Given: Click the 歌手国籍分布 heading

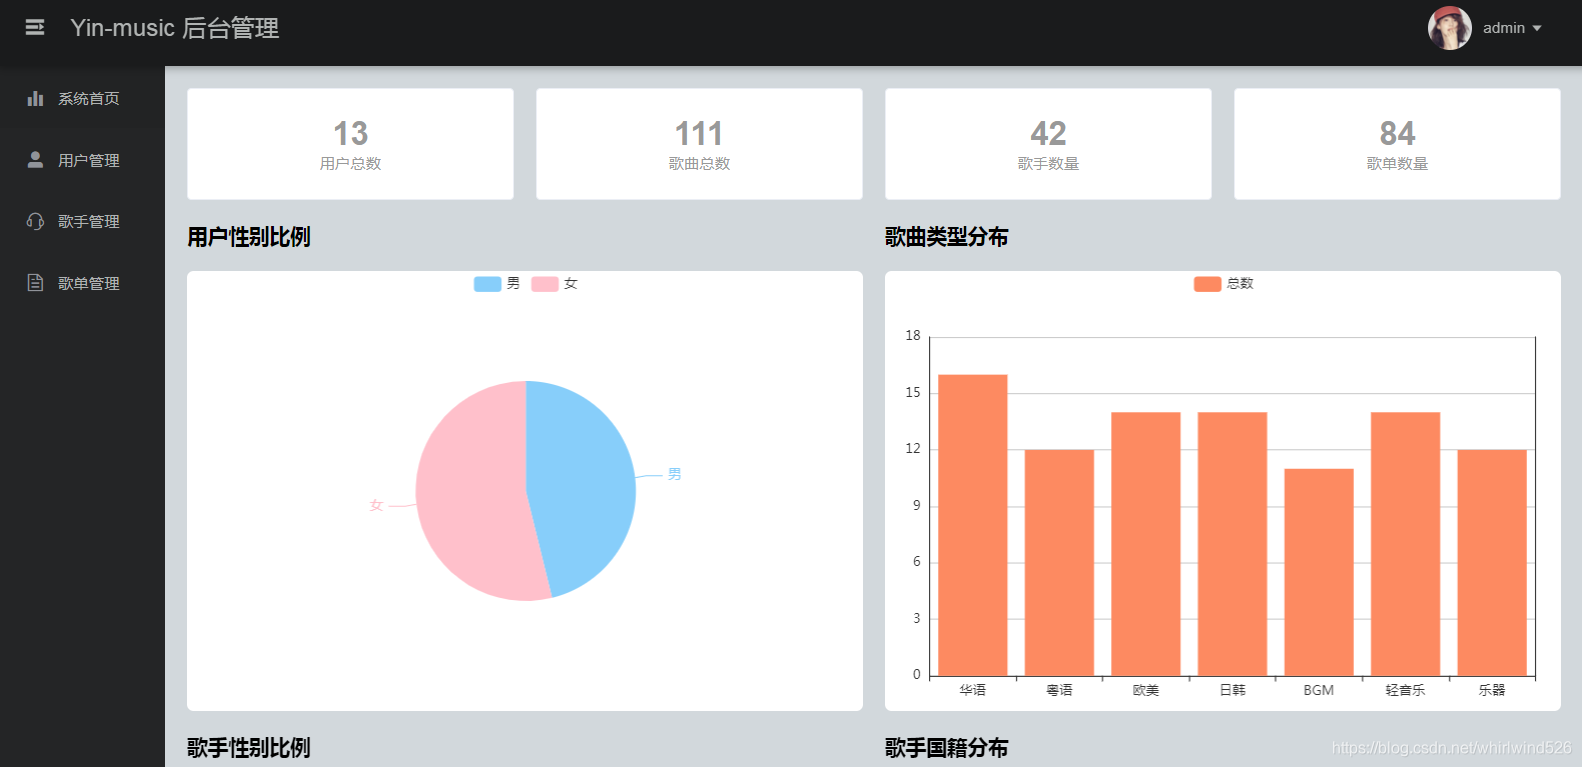Looking at the screenshot, I should (947, 748).
